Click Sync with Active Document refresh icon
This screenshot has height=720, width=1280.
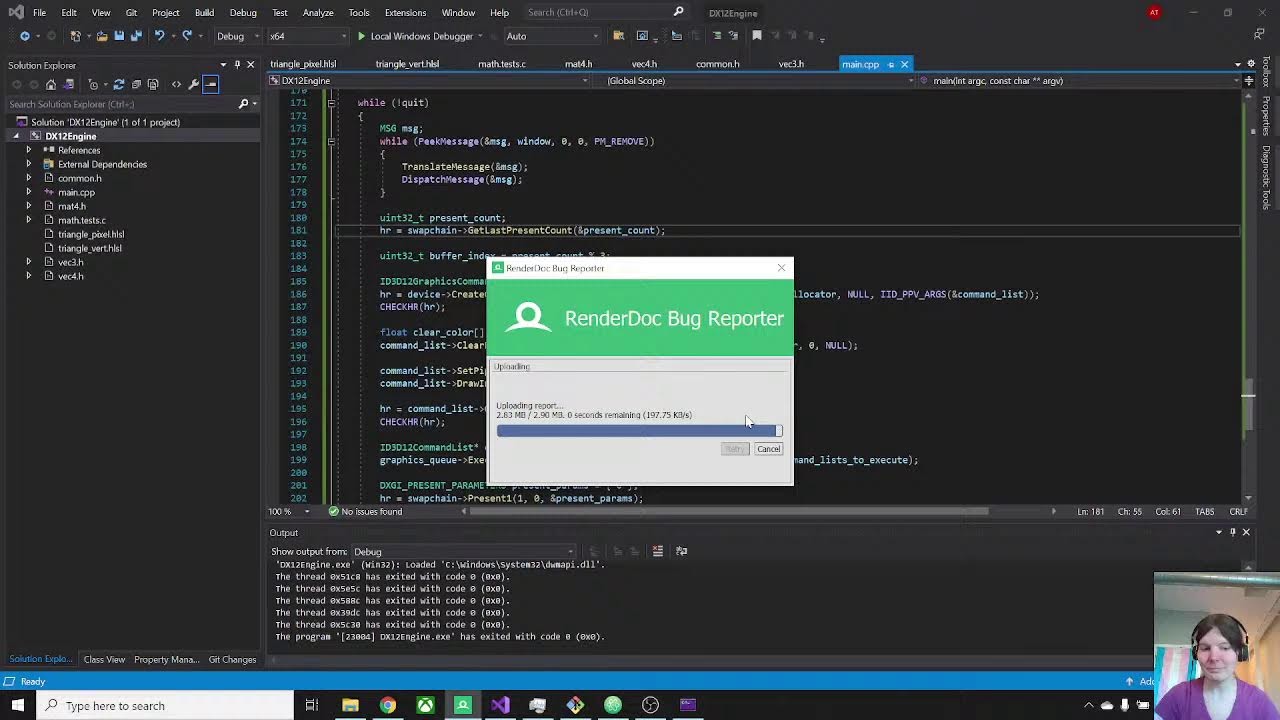[x=118, y=84]
